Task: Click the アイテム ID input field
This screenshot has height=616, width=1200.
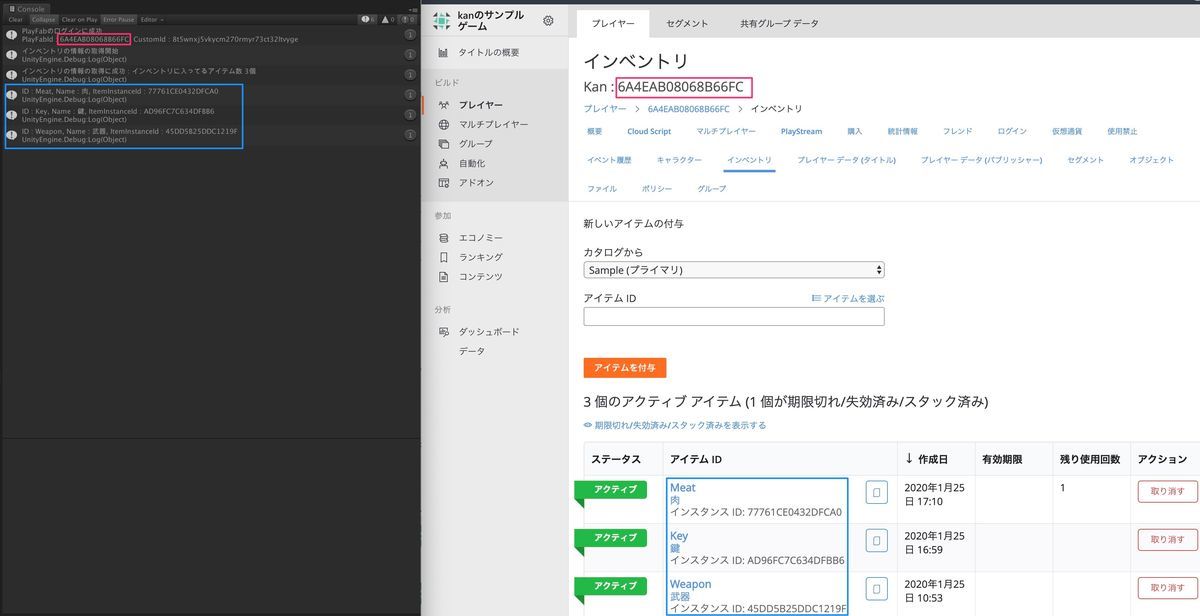Action: point(731,315)
